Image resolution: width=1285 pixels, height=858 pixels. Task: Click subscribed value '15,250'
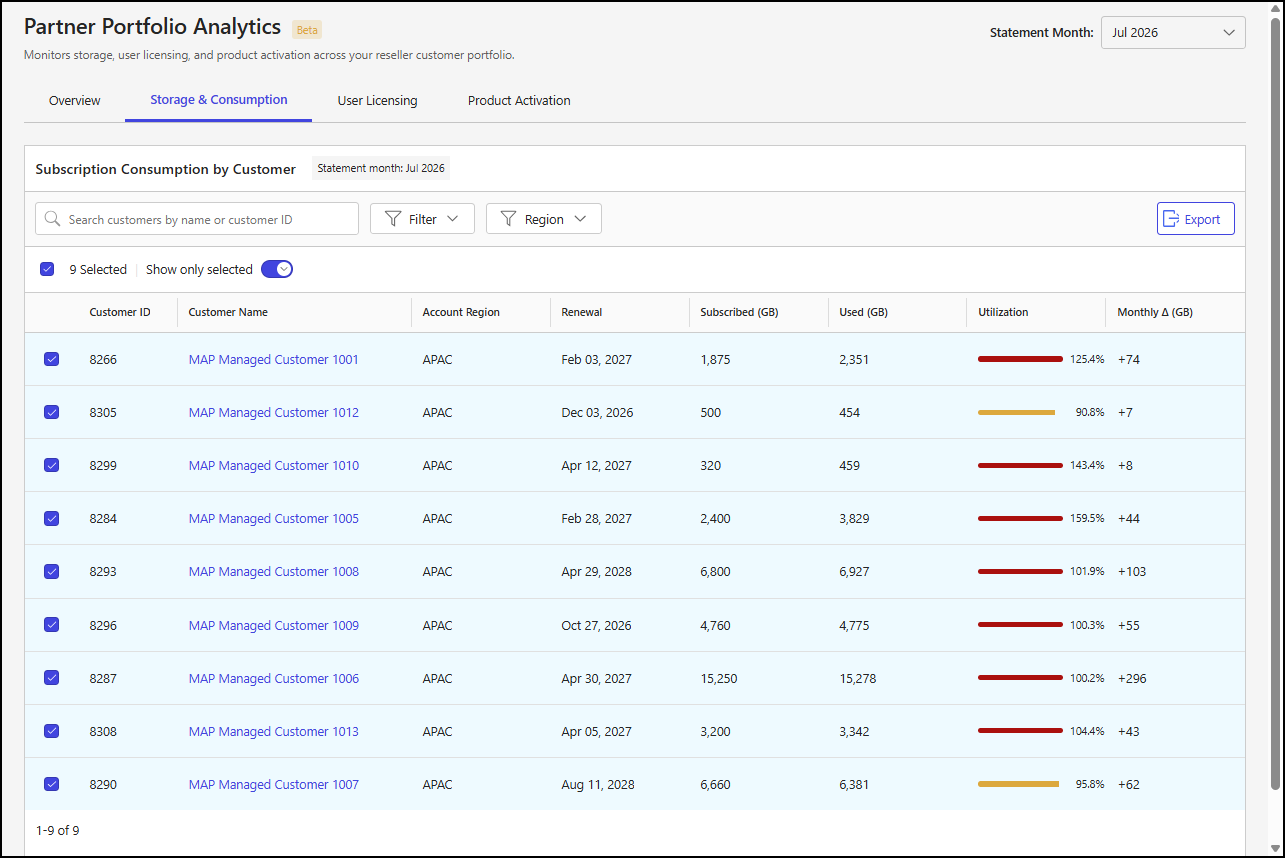pyautogui.click(x=719, y=678)
